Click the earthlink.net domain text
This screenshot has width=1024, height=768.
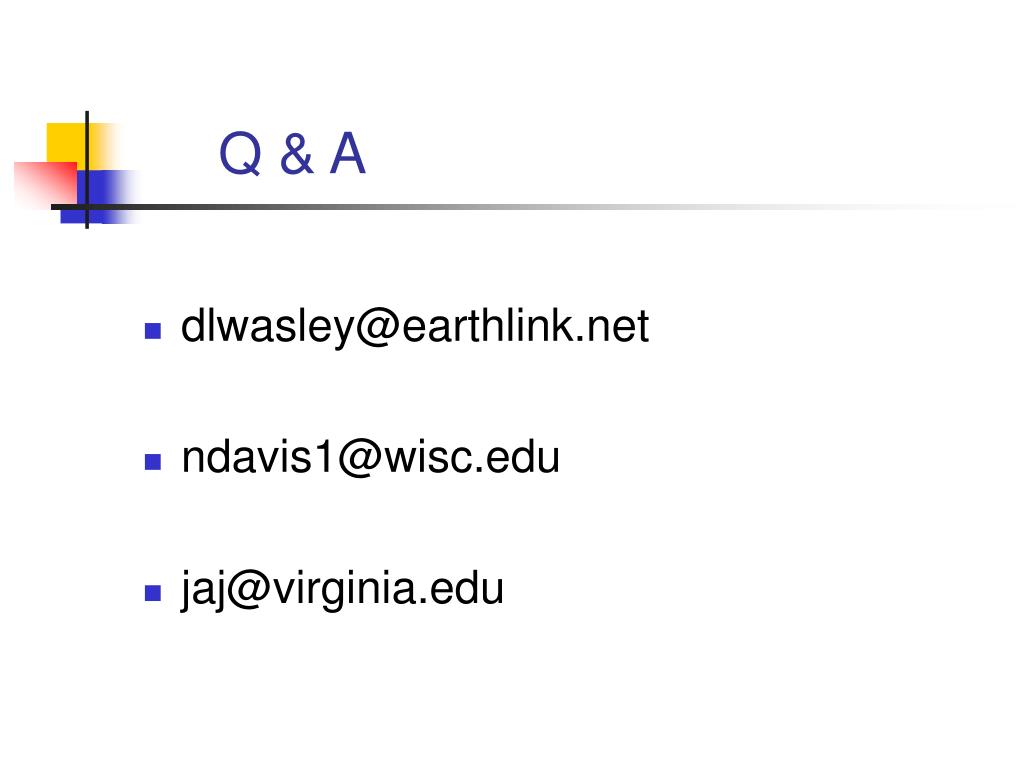[525, 325]
